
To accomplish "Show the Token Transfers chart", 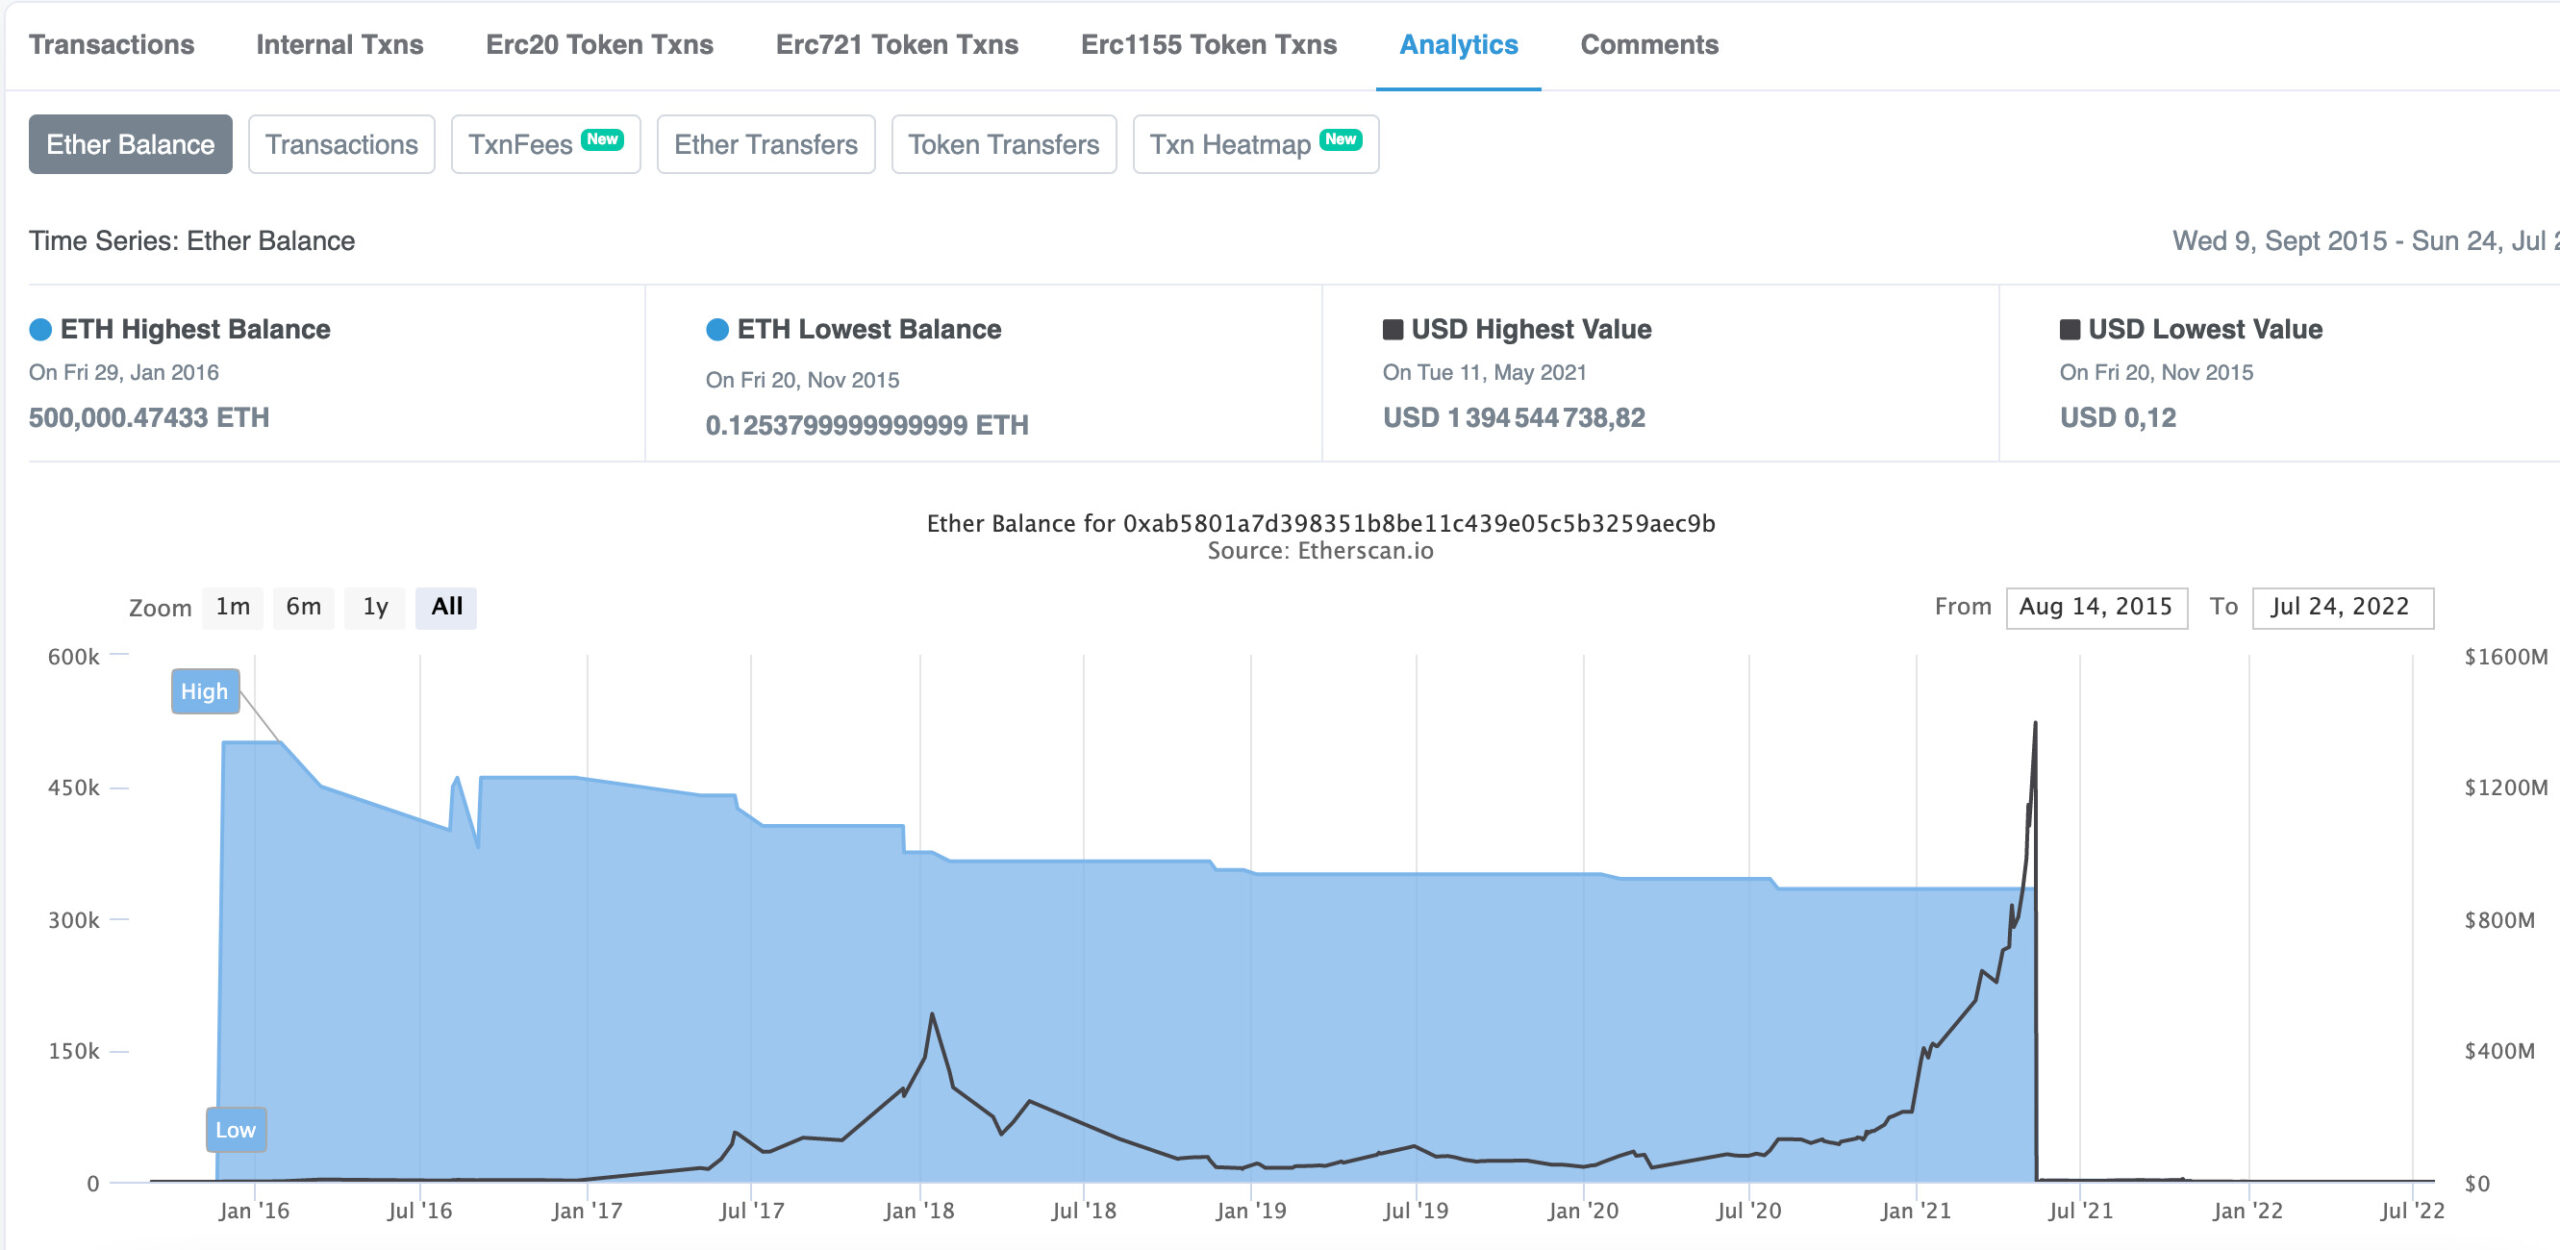I will tap(1004, 144).
